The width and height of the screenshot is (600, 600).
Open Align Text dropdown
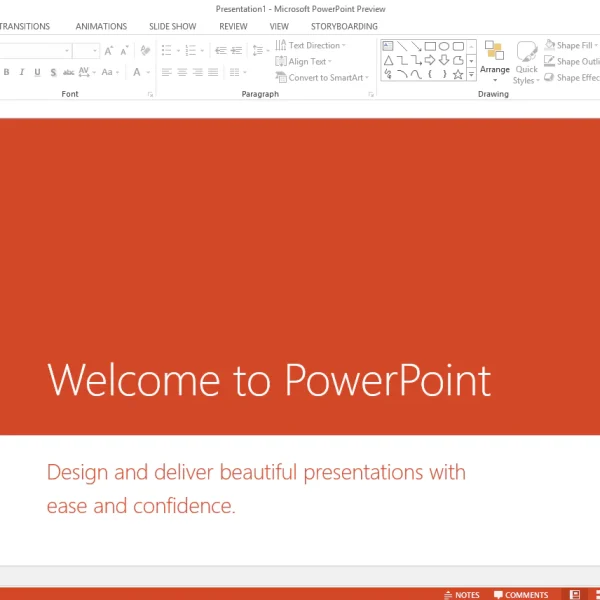tap(303, 61)
